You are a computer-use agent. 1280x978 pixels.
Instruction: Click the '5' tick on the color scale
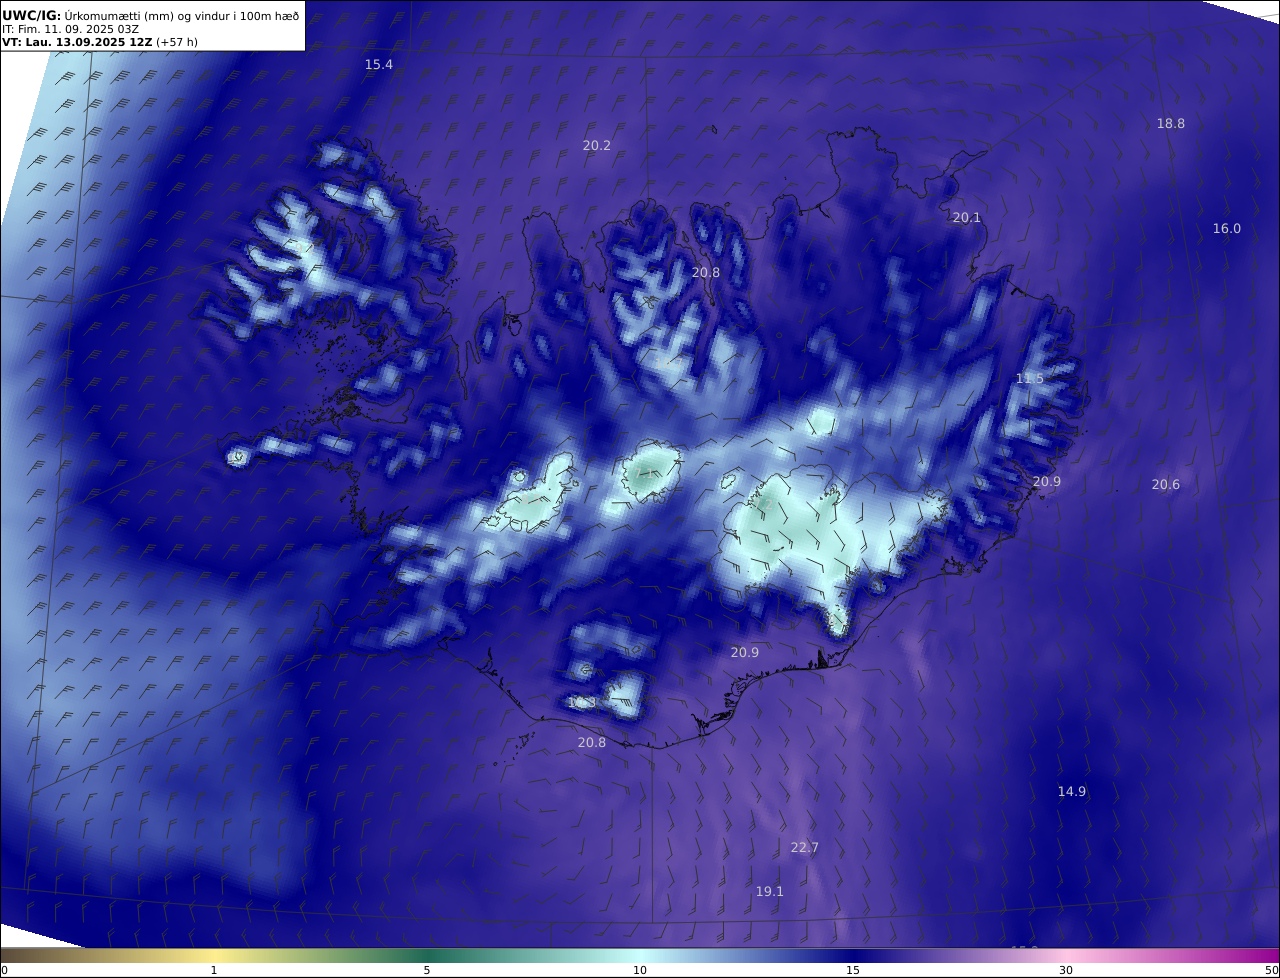[x=427, y=970]
